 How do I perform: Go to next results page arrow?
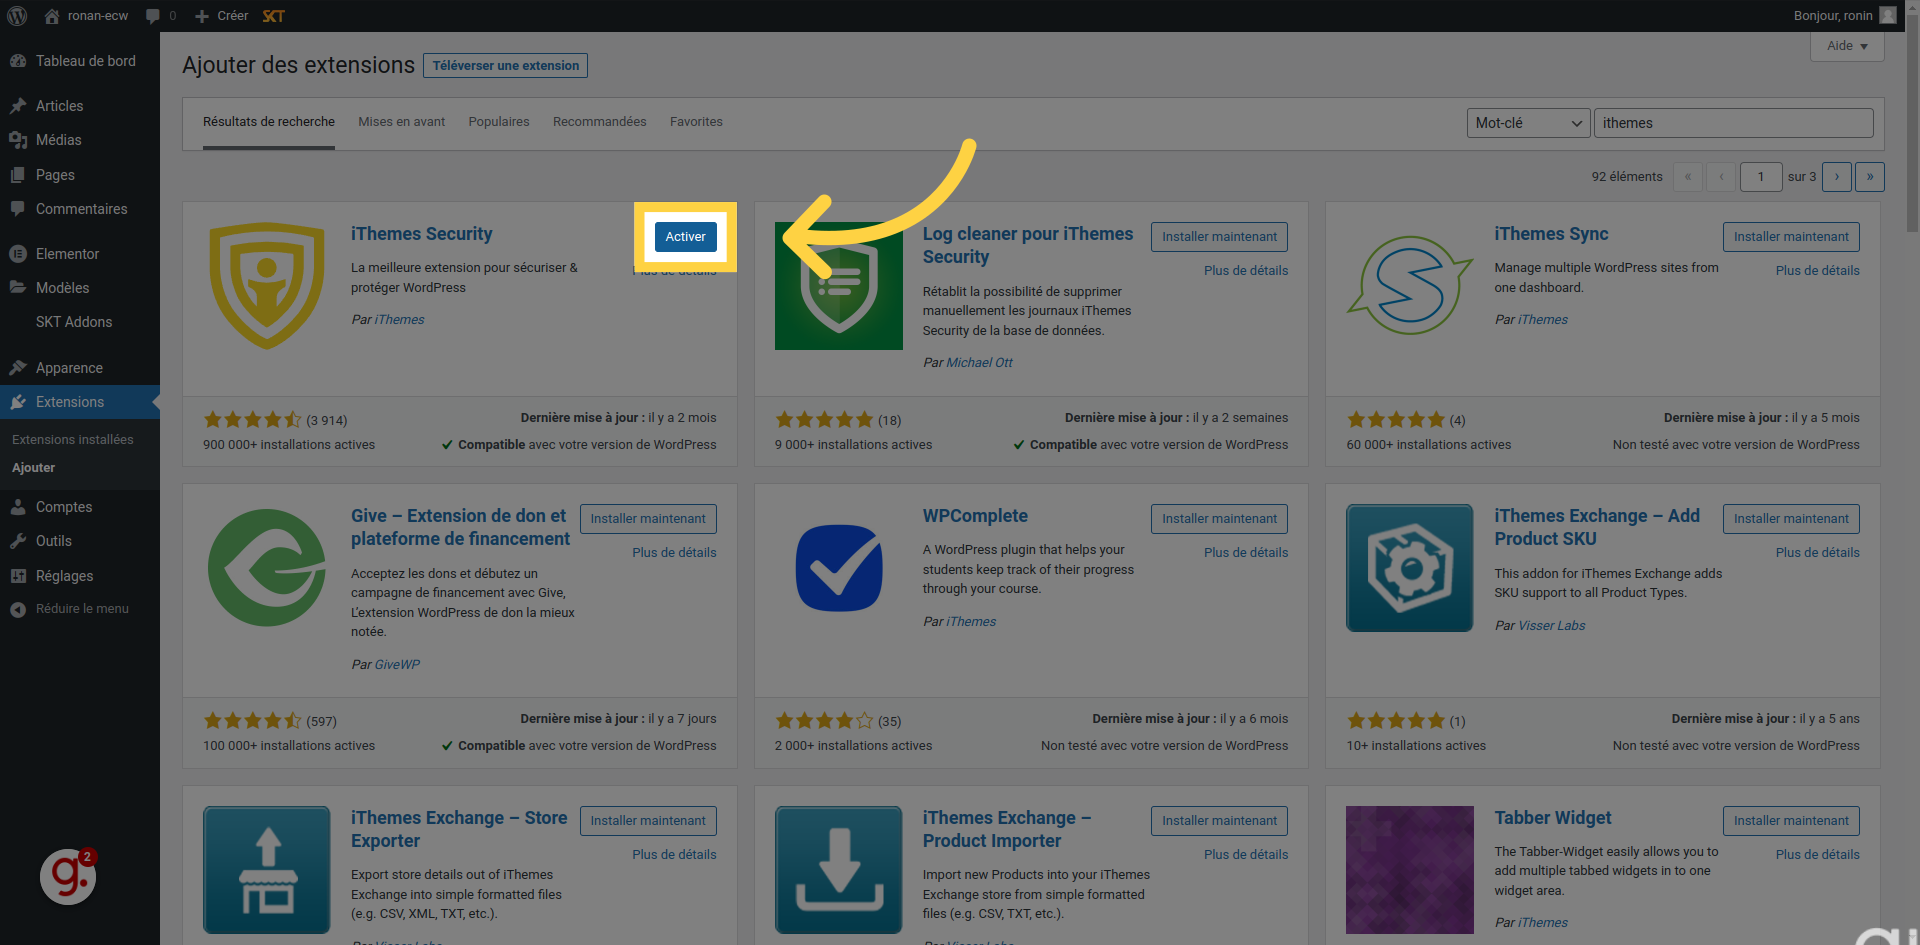click(x=1836, y=177)
